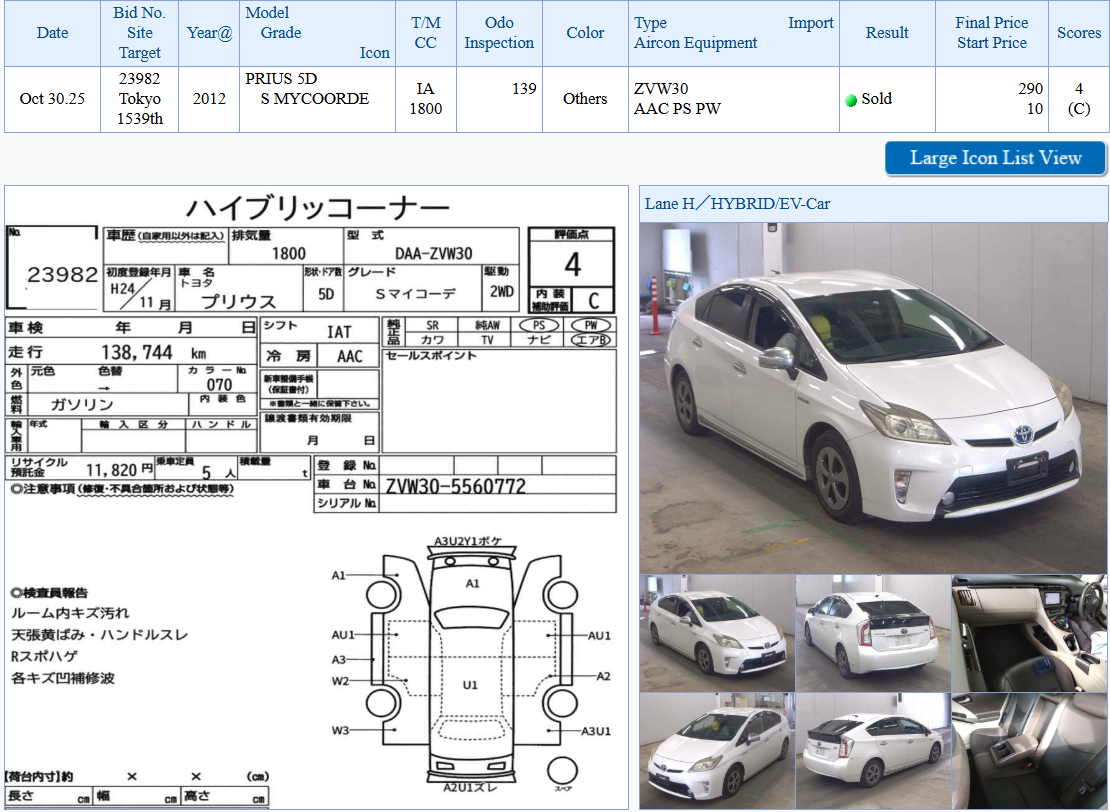Open the rear seat armrest interior thumbnail
The image size is (1110, 812).
(x=1029, y=751)
